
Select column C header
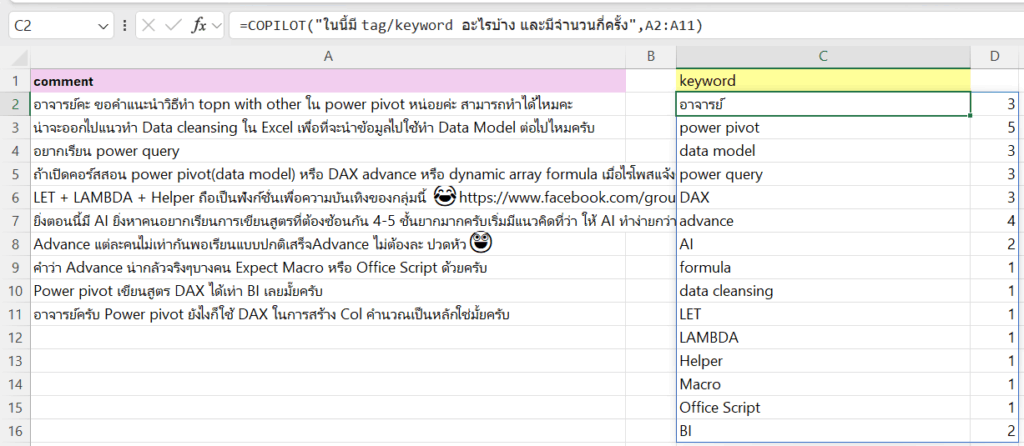(822, 57)
